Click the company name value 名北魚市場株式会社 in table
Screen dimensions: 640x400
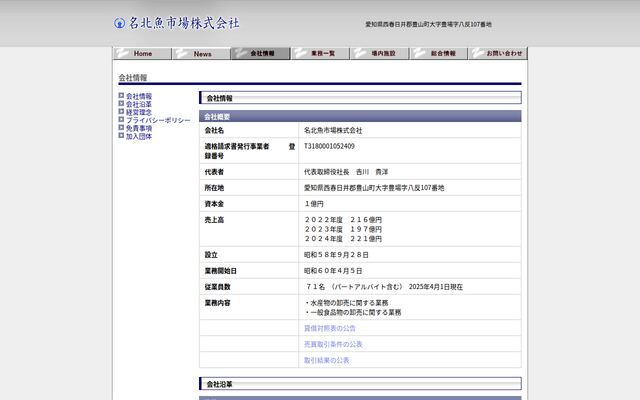[333, 130]
